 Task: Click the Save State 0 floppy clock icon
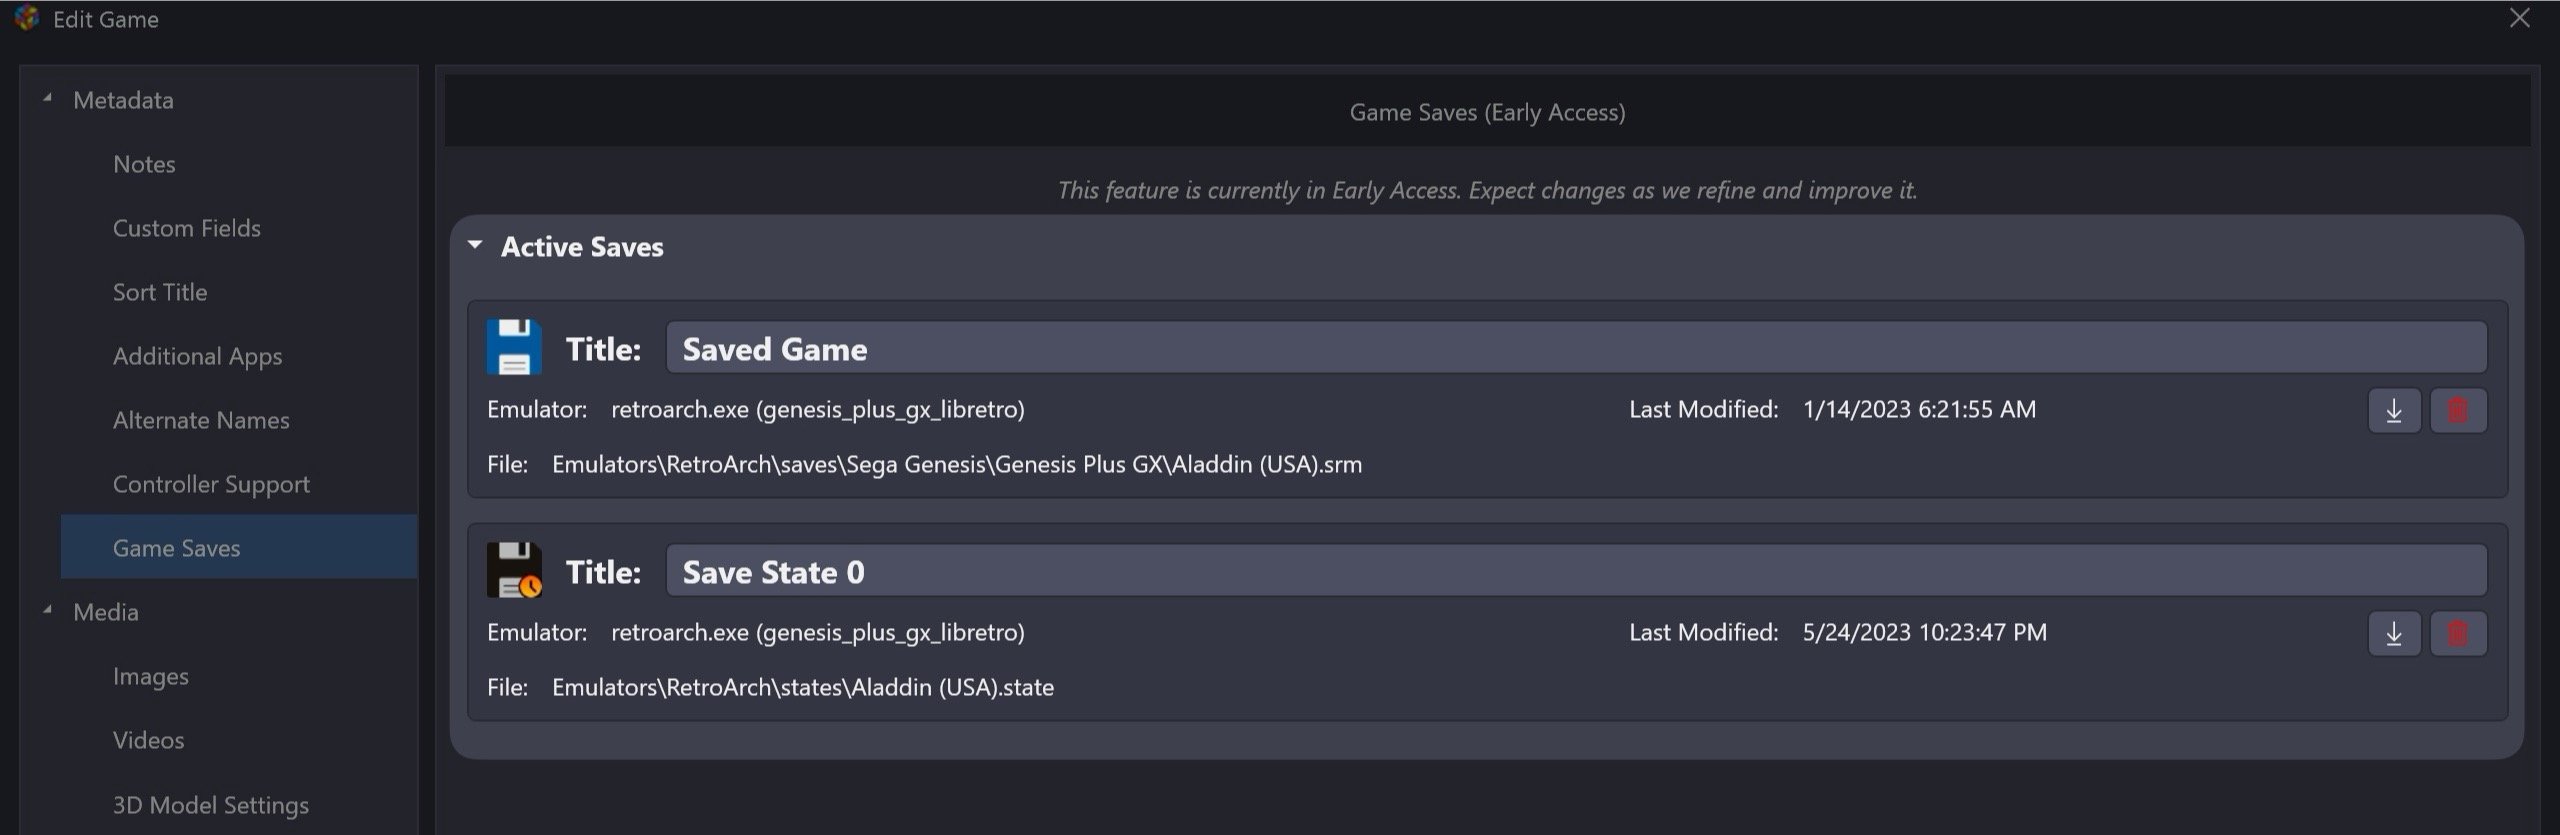(x=514, y=570)
